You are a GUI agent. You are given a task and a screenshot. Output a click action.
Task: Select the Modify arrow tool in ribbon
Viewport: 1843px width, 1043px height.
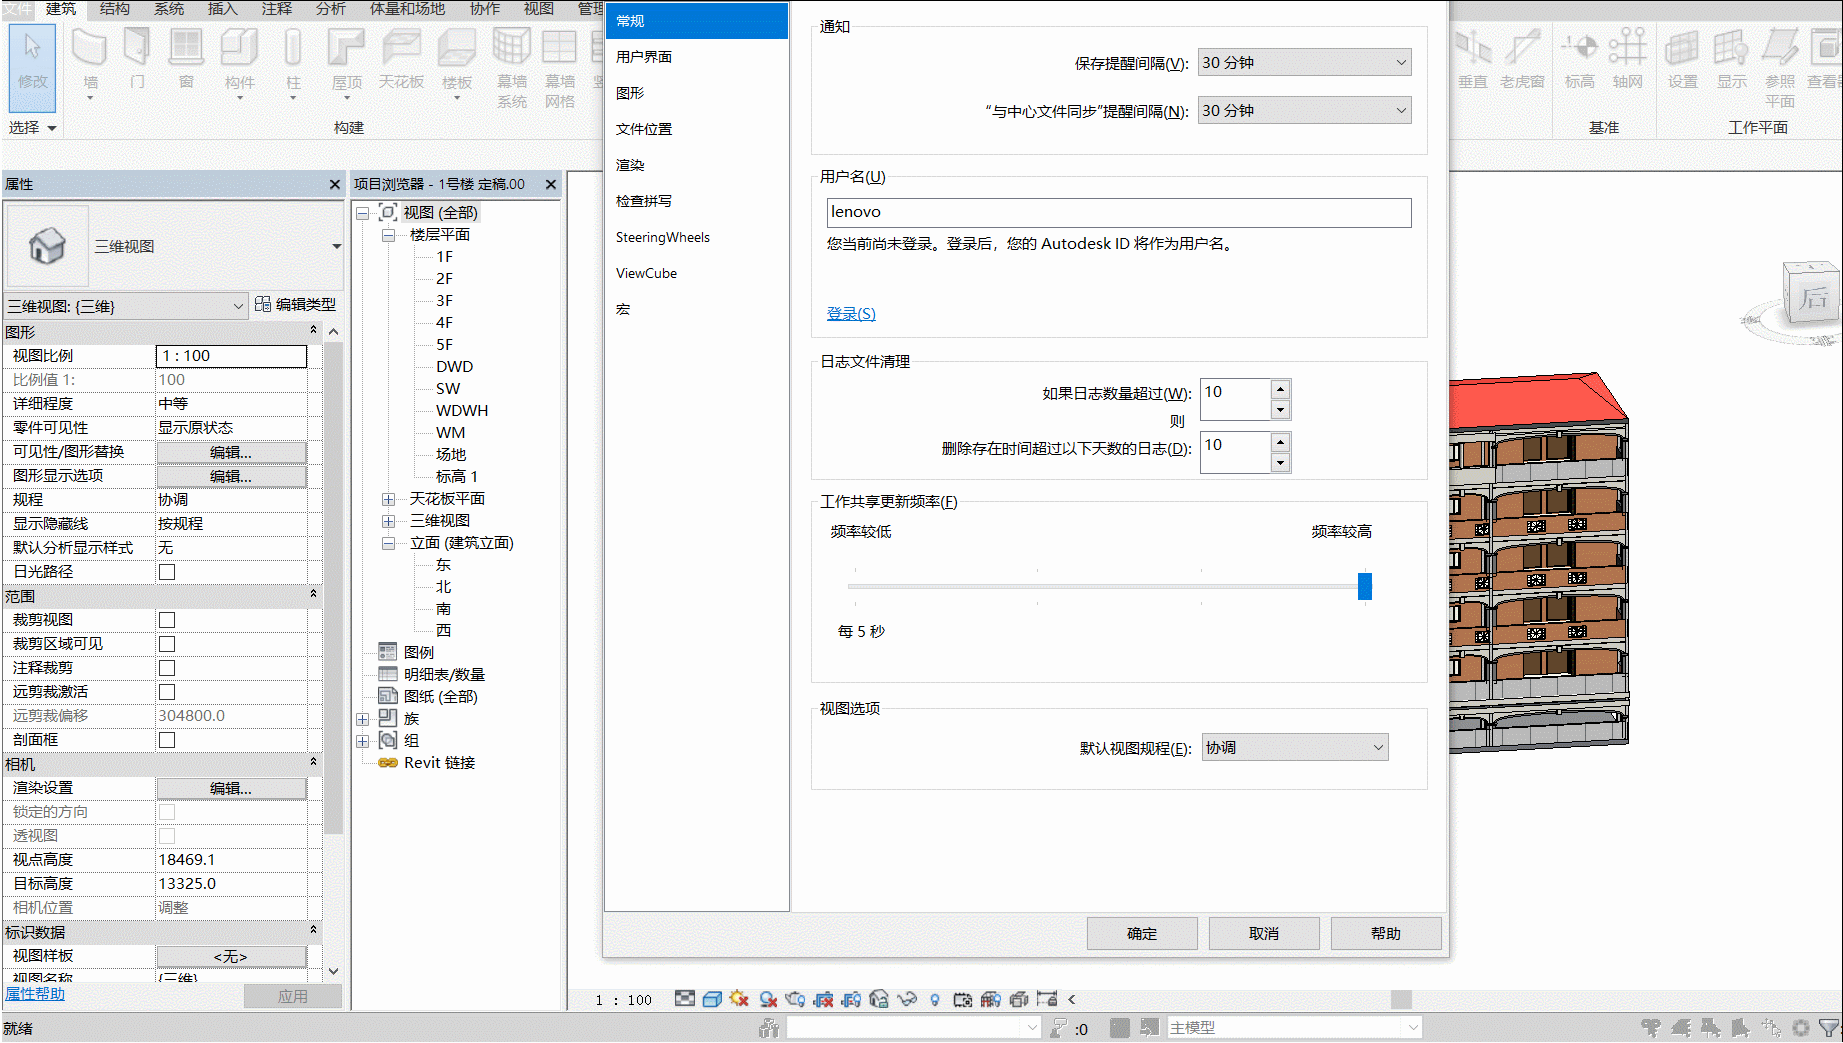click(32, 66)
